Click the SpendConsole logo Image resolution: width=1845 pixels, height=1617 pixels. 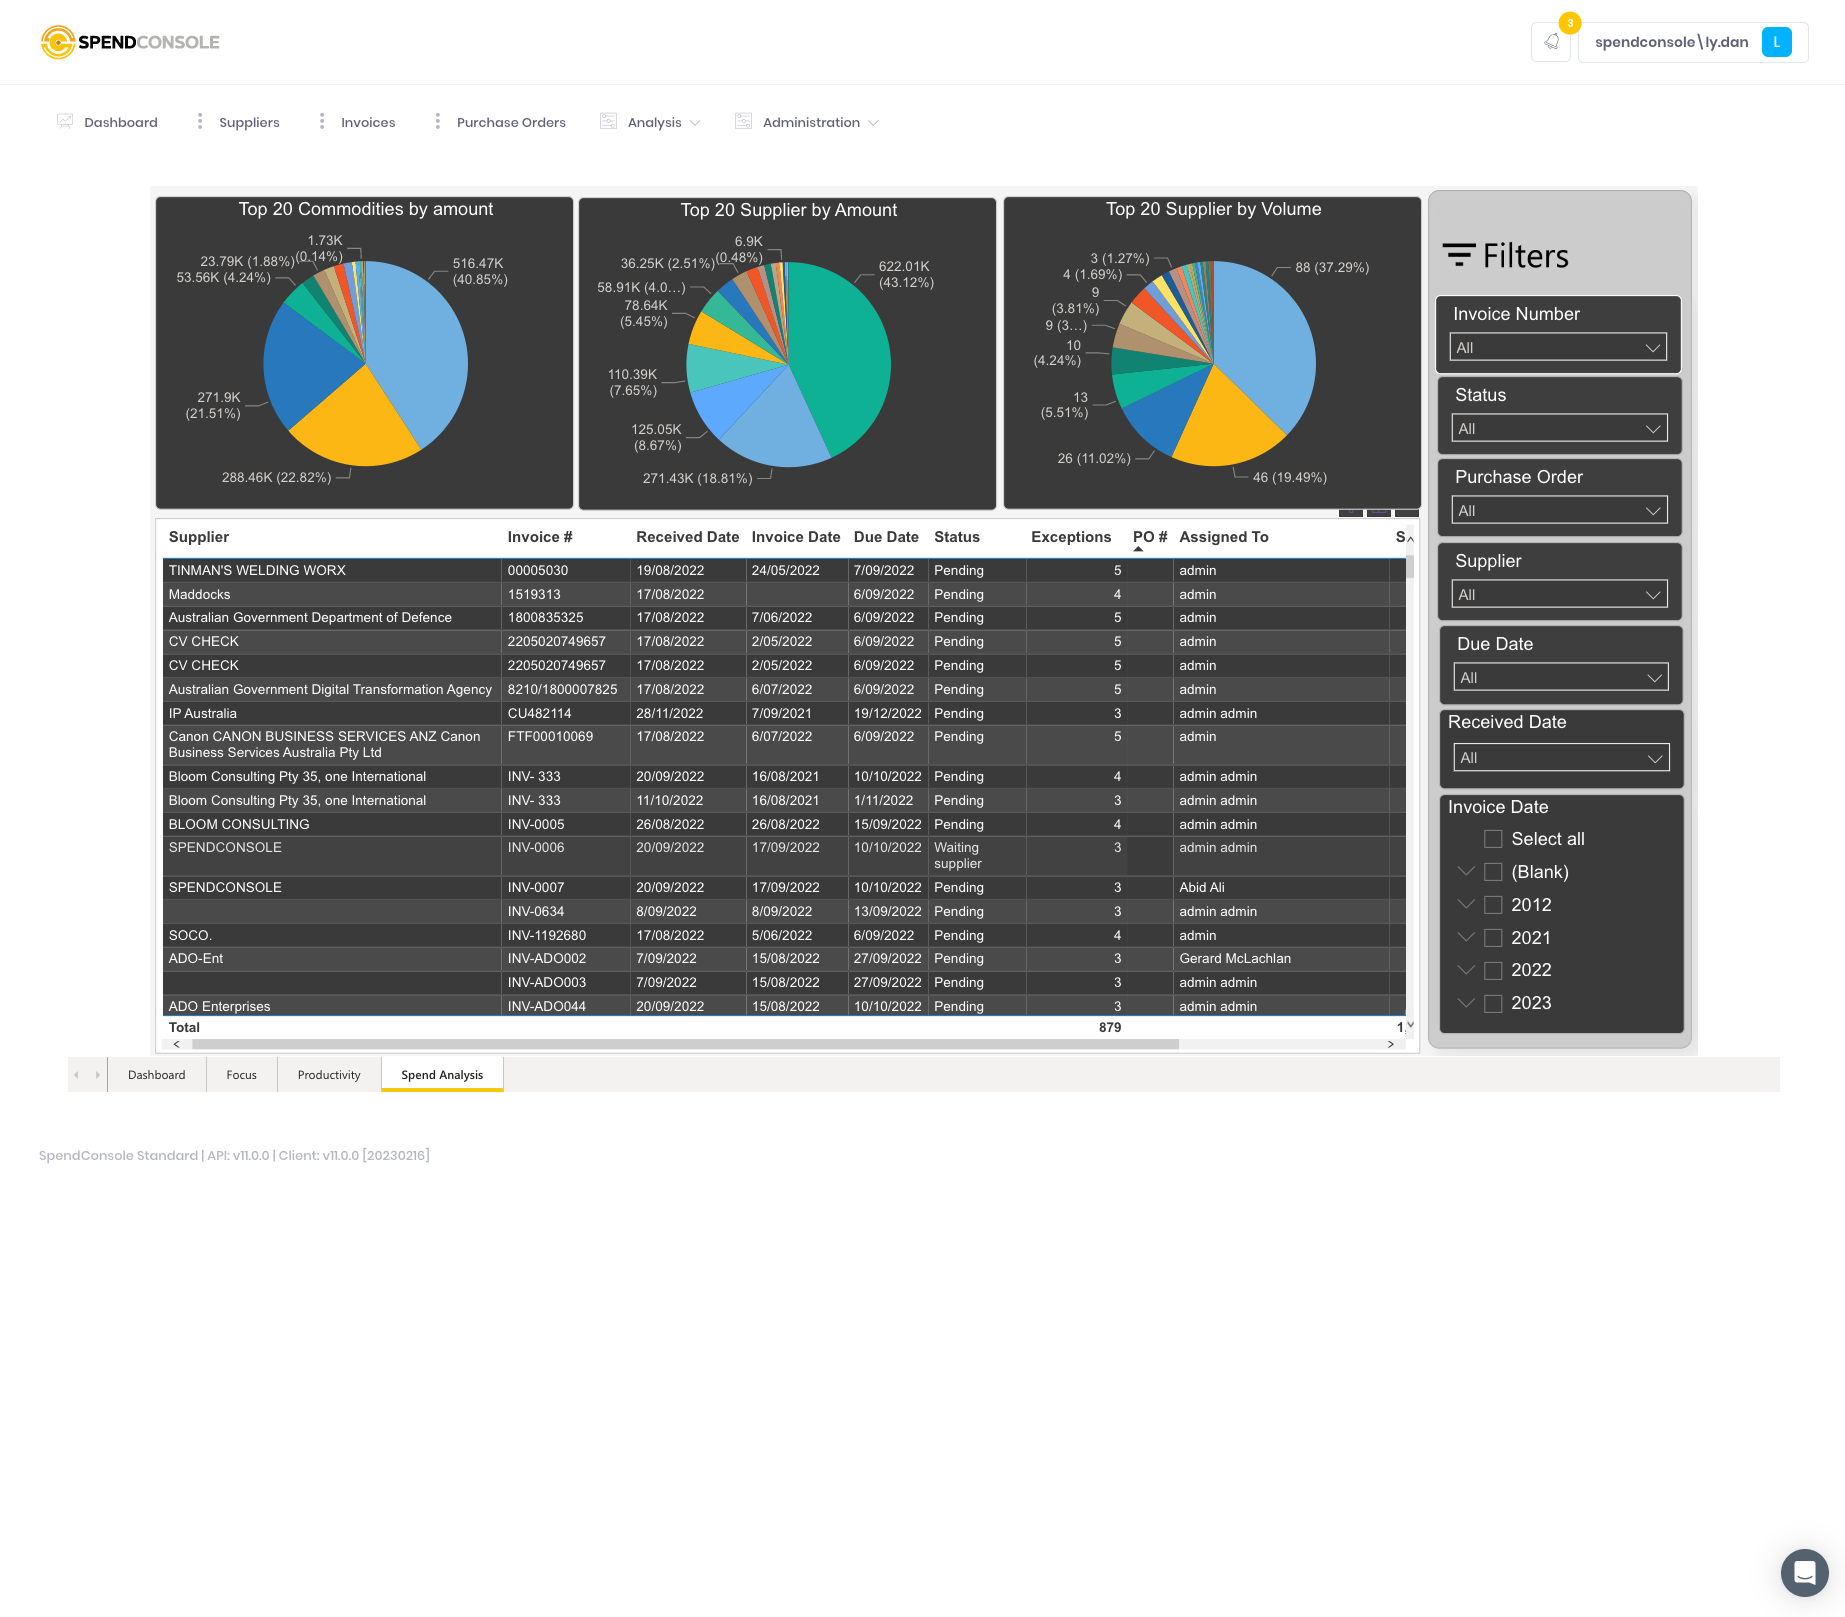pyautogui.click(x=129, y=42)
